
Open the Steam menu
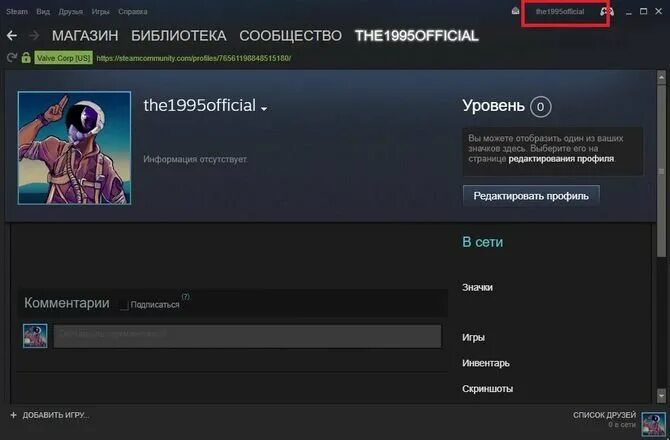17,12
